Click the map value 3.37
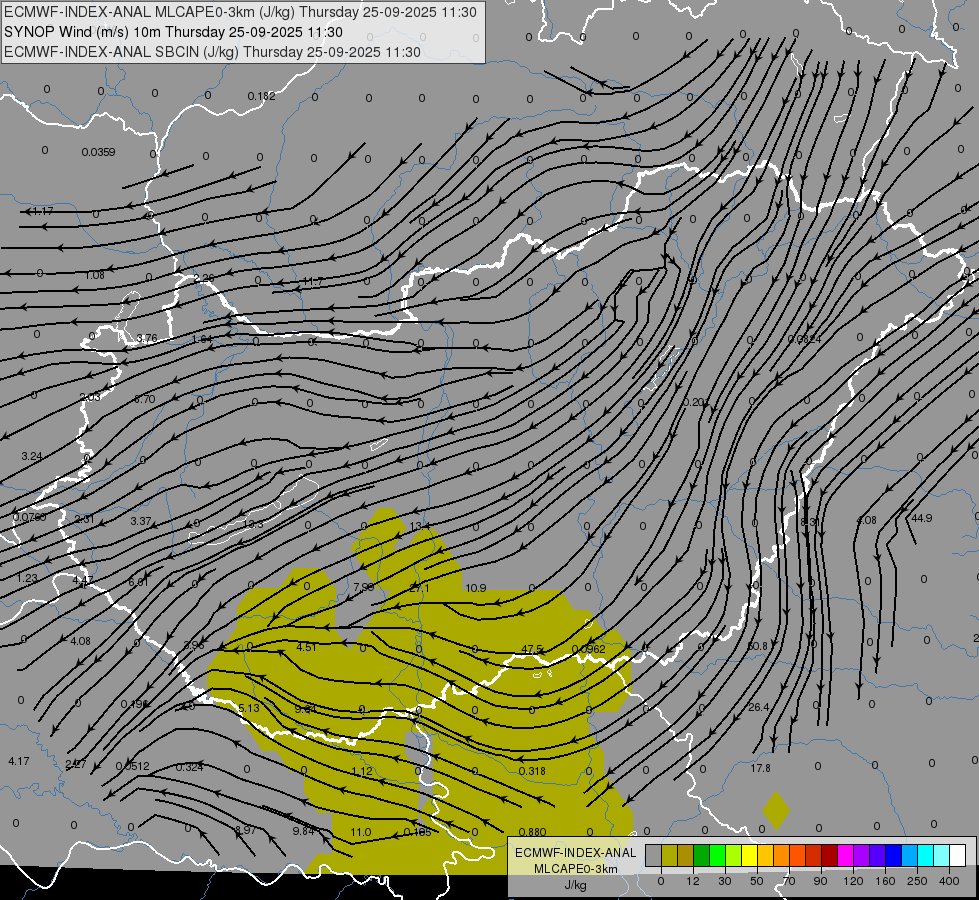Screen dimensions: 979x900 140,521
